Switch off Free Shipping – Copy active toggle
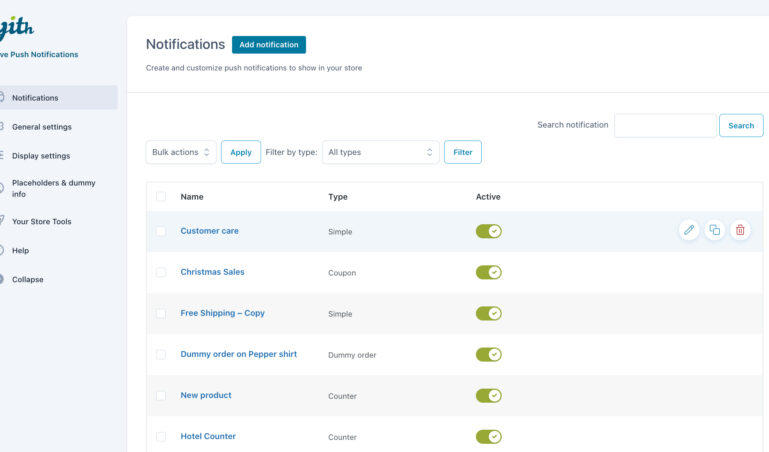769x452 pixels. pos(488,314)
